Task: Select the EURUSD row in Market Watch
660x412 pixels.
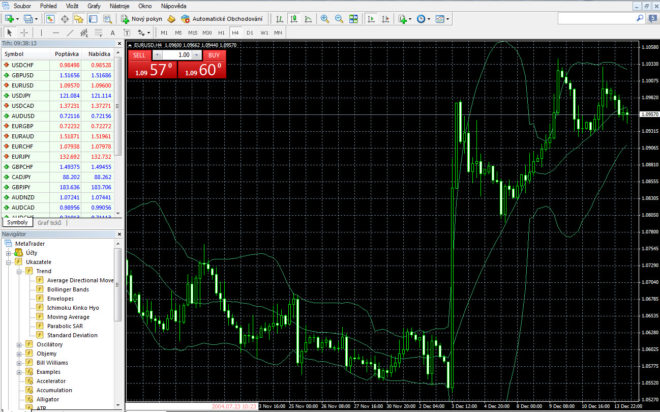Action: (x=58, y=85)
